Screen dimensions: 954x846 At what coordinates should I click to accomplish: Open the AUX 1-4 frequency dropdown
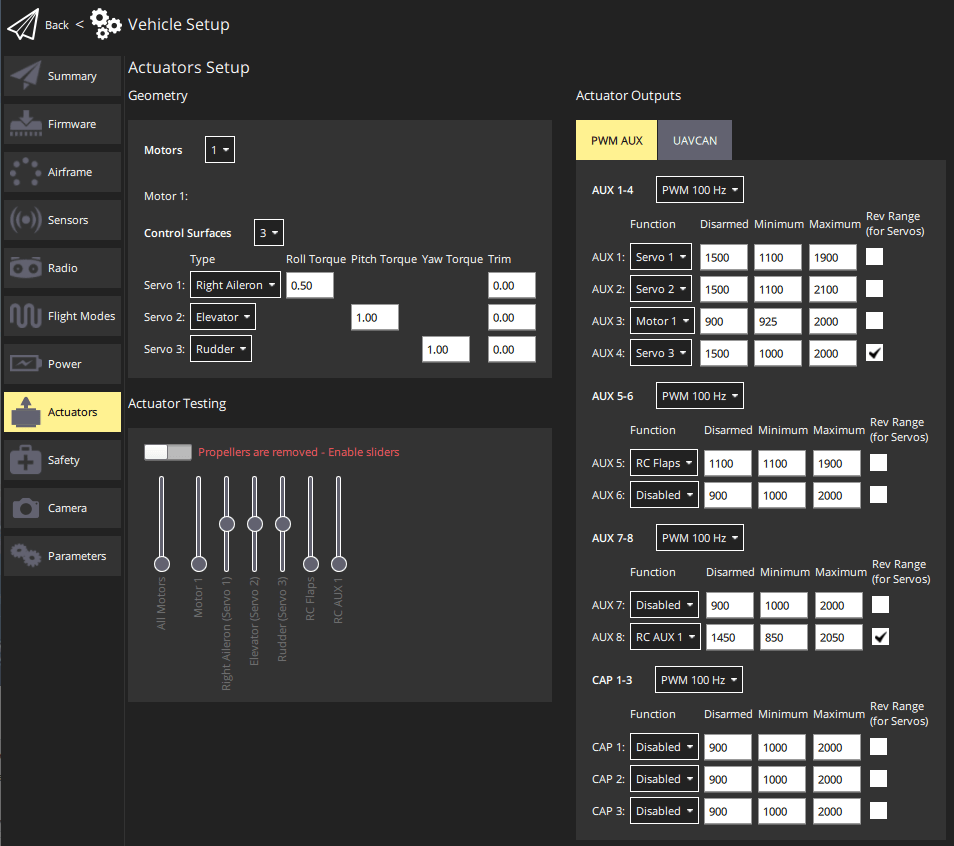(x=699, y=189)
